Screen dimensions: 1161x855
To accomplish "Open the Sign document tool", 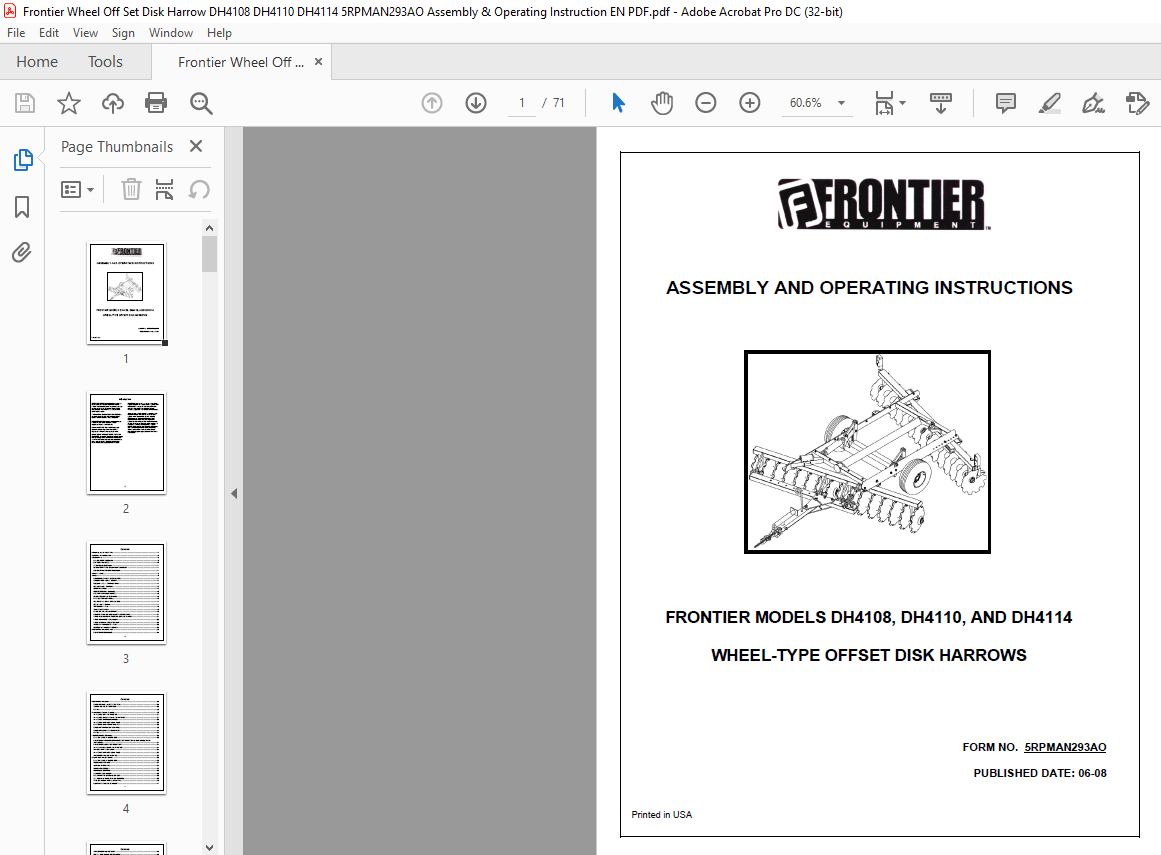I will 1093,103.
